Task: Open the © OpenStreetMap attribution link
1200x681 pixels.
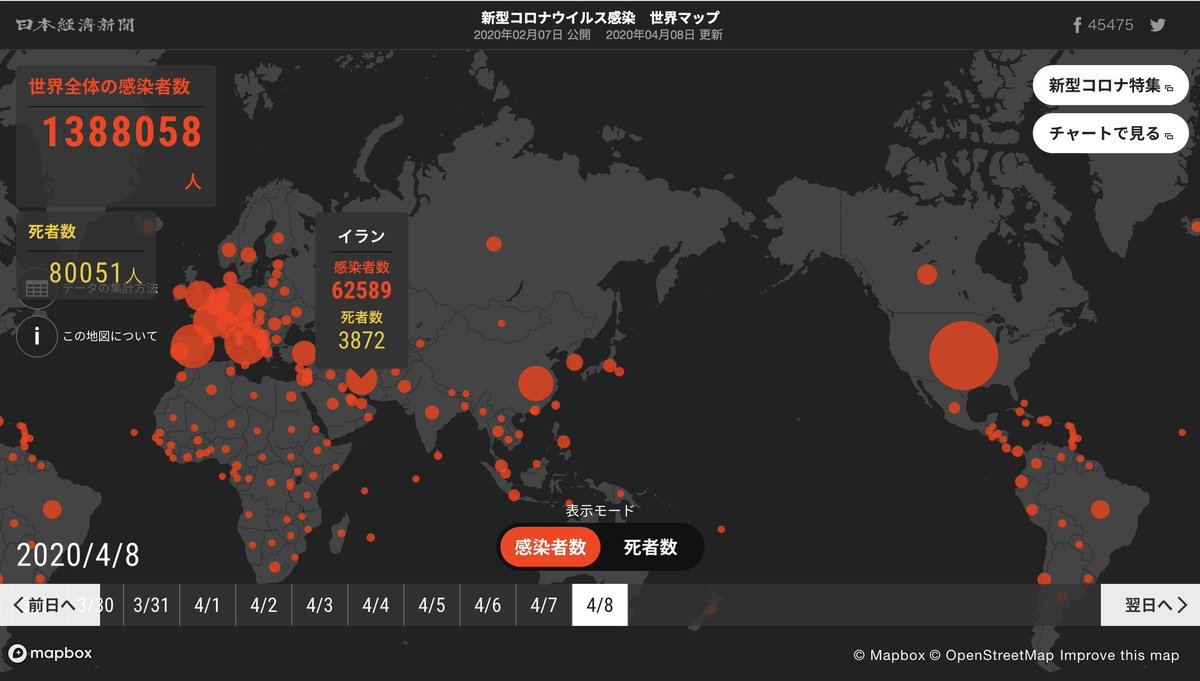Action: tap(992, 656)
